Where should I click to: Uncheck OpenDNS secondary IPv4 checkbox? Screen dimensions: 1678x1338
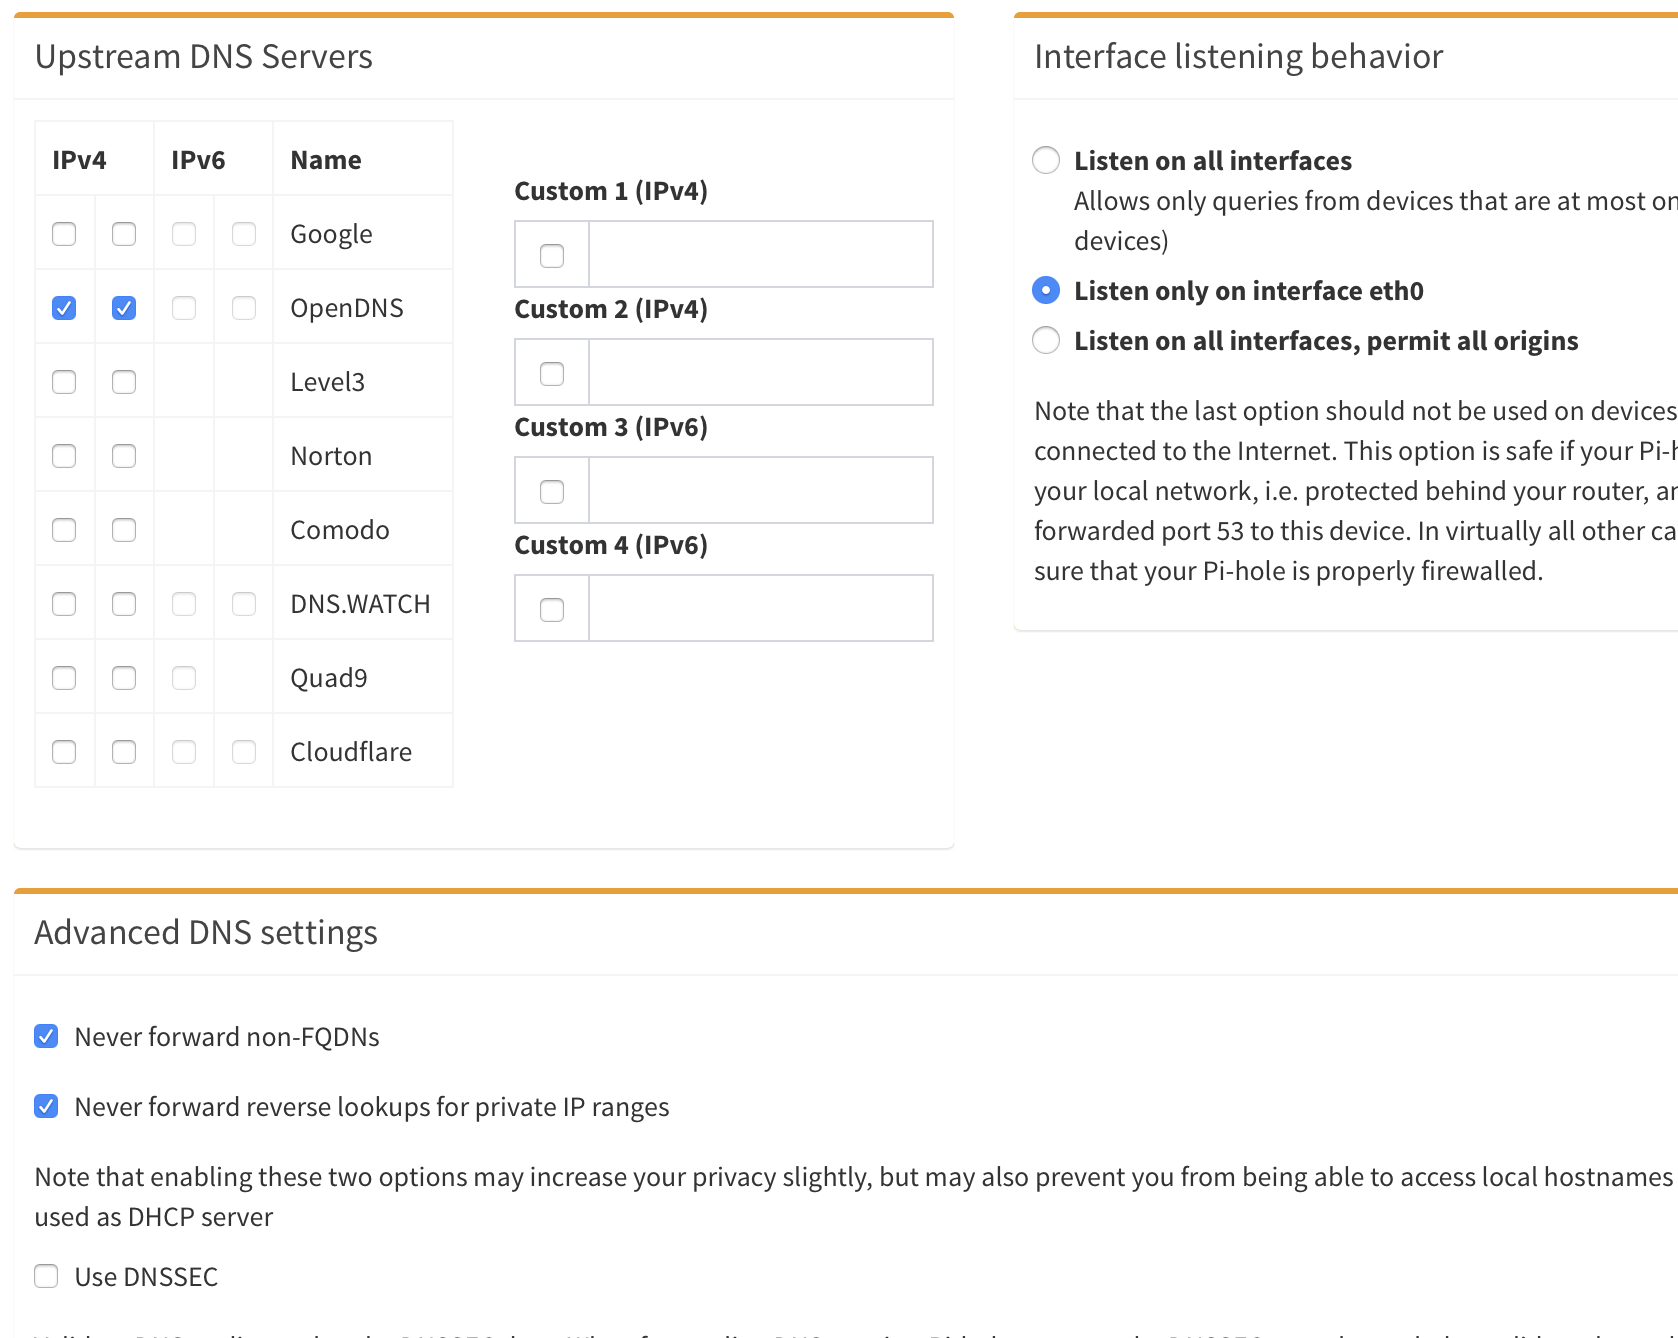tap(124, 308)
